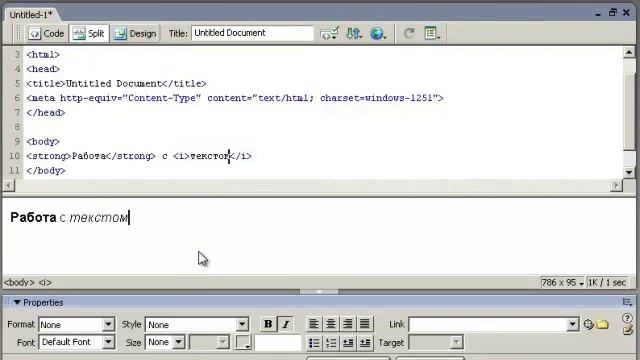Click the meta http-equiv code line

(235, 98)
